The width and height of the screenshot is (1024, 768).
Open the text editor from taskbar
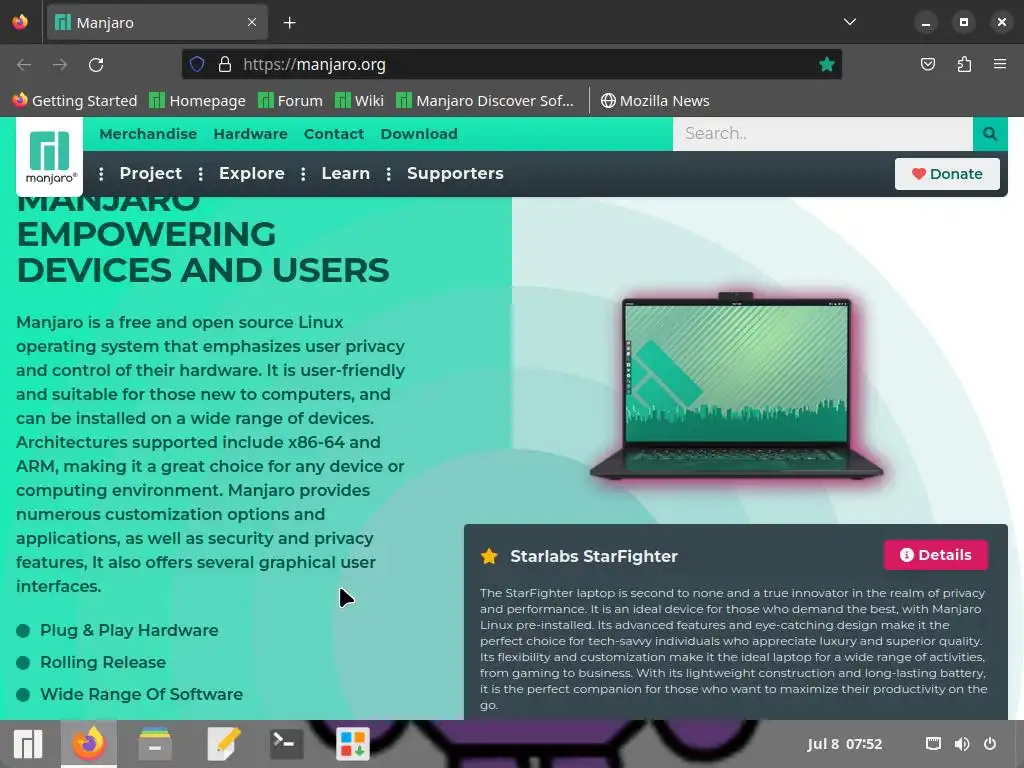pos(223,744)
